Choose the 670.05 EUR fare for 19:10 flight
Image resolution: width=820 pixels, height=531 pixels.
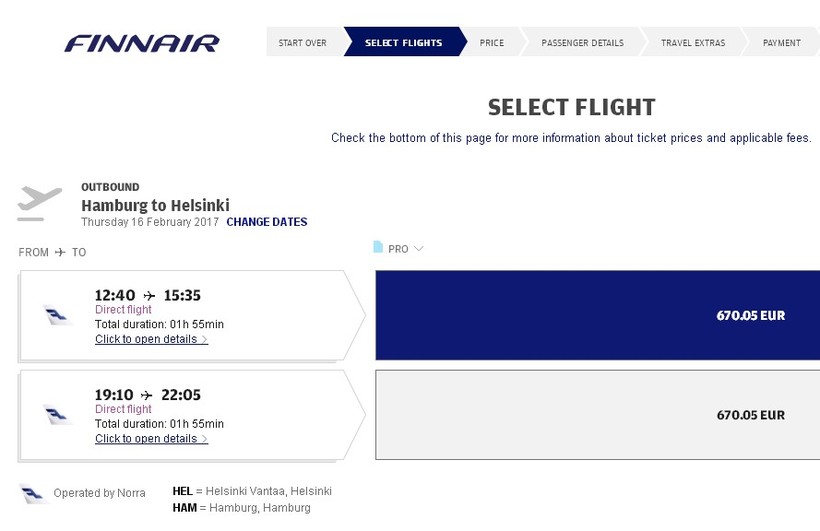pos(597,415)
